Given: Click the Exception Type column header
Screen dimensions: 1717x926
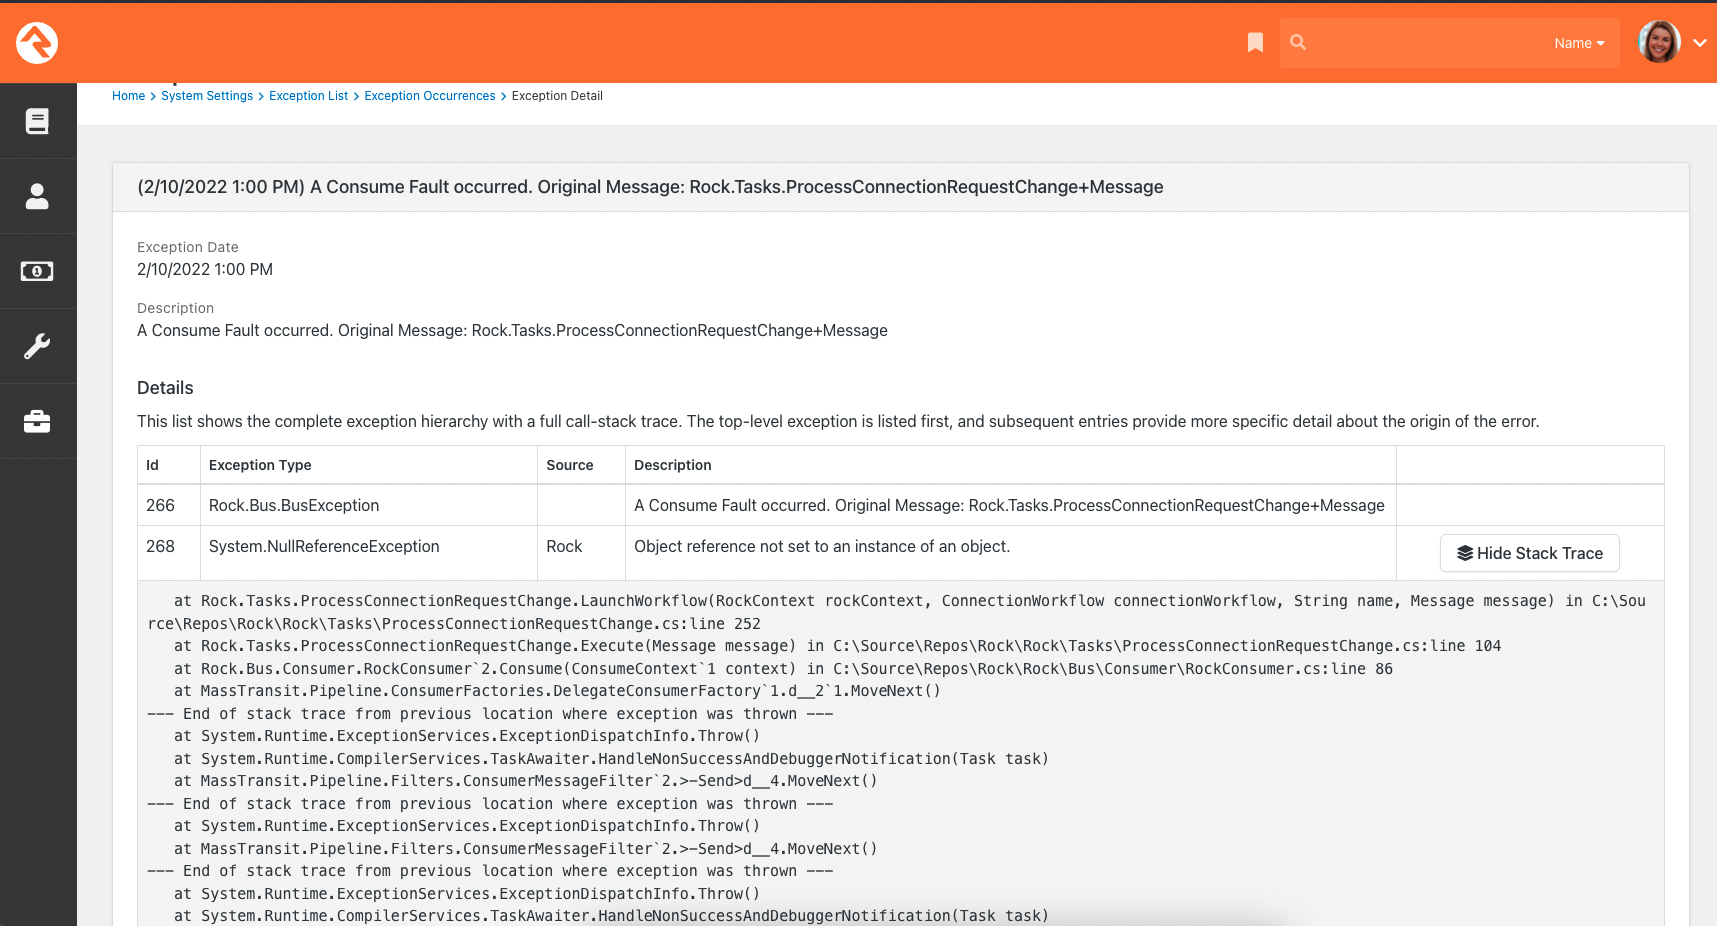Looking at the screenshot, I should pyautogui.click(x=260, y=465).
